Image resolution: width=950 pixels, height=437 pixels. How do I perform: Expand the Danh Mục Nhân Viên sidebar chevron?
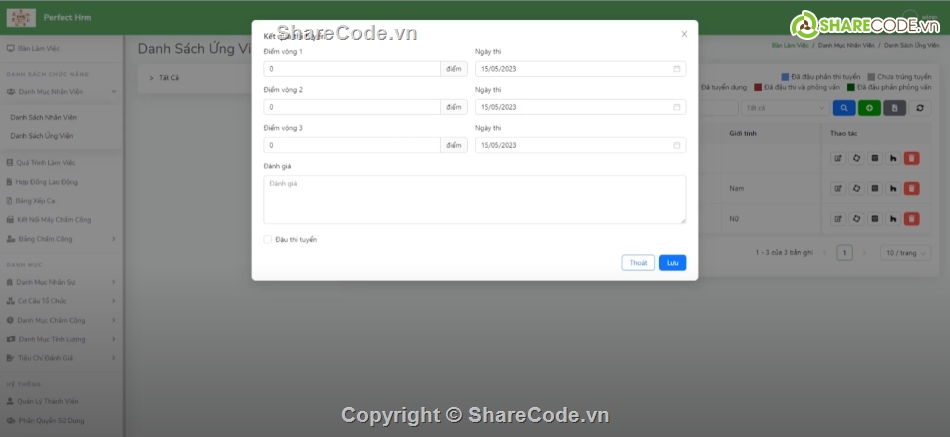[113, 92]
